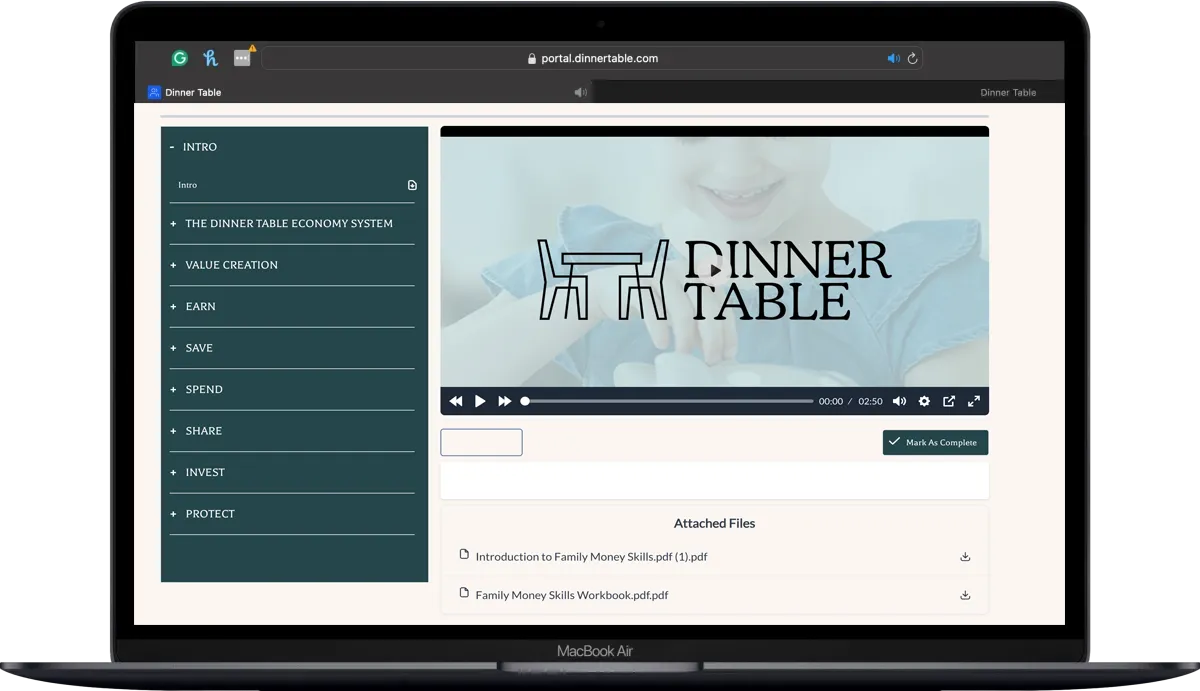1200x691 pixels.
Task: Open the extension with warning badge
Action: (243, 57)
